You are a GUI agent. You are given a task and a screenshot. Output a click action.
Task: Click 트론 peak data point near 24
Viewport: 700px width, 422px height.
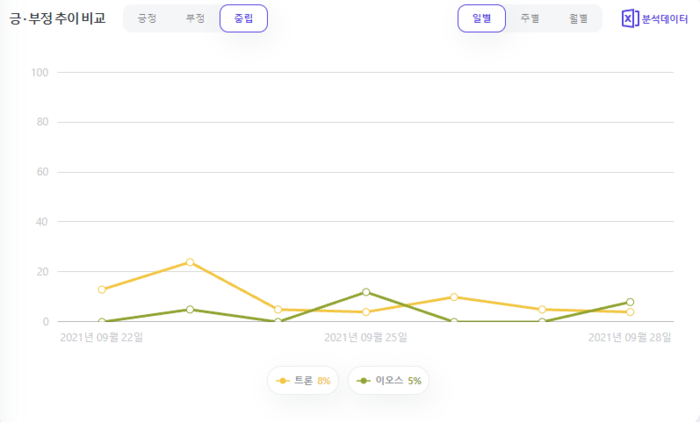click(190, 262)
